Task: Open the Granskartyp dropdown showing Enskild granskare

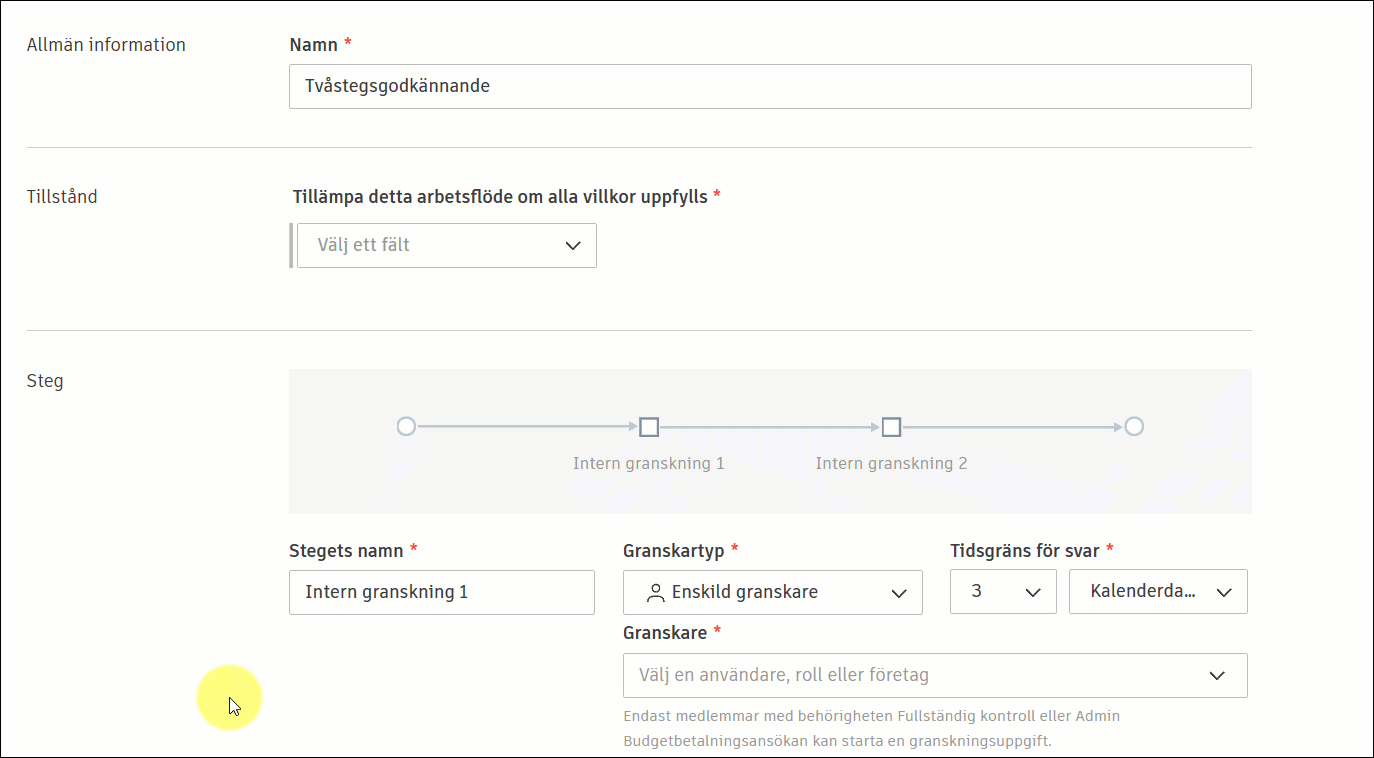Action: 773,592
